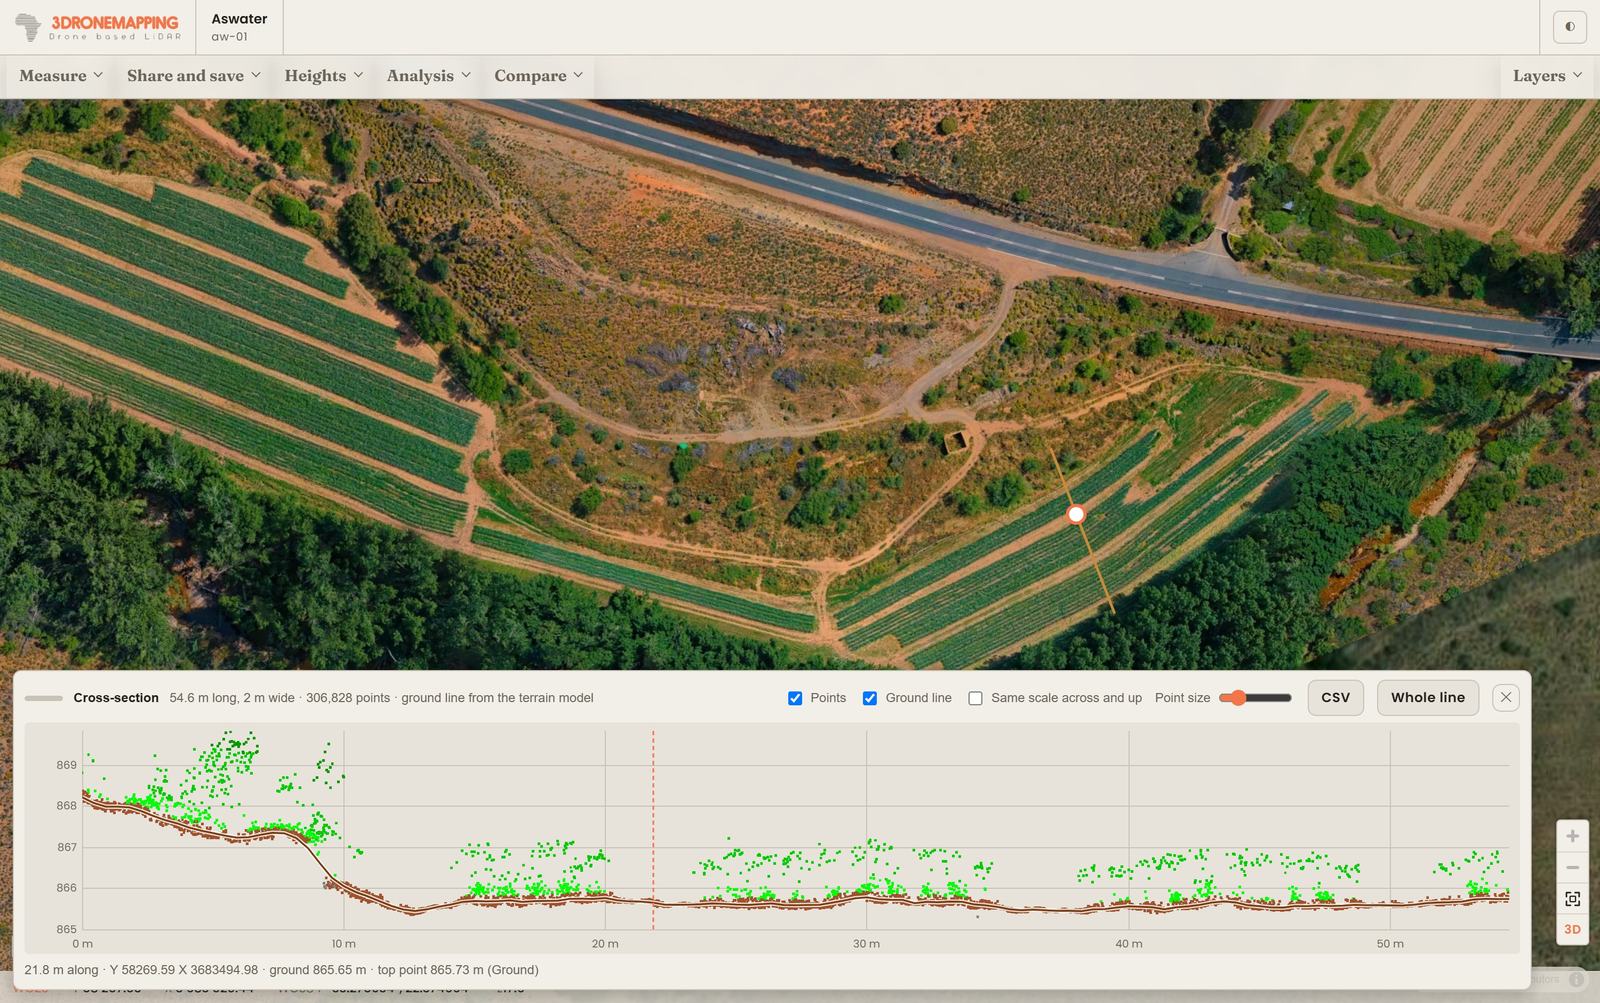Click the ground 865.65 m readout text
Screen dimensions: 1600x1003
[318, 970]
